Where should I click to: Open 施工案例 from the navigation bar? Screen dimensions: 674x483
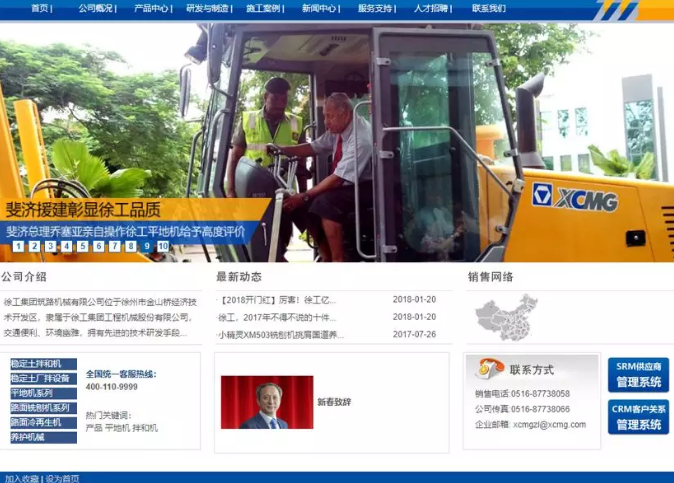point(263,8)
